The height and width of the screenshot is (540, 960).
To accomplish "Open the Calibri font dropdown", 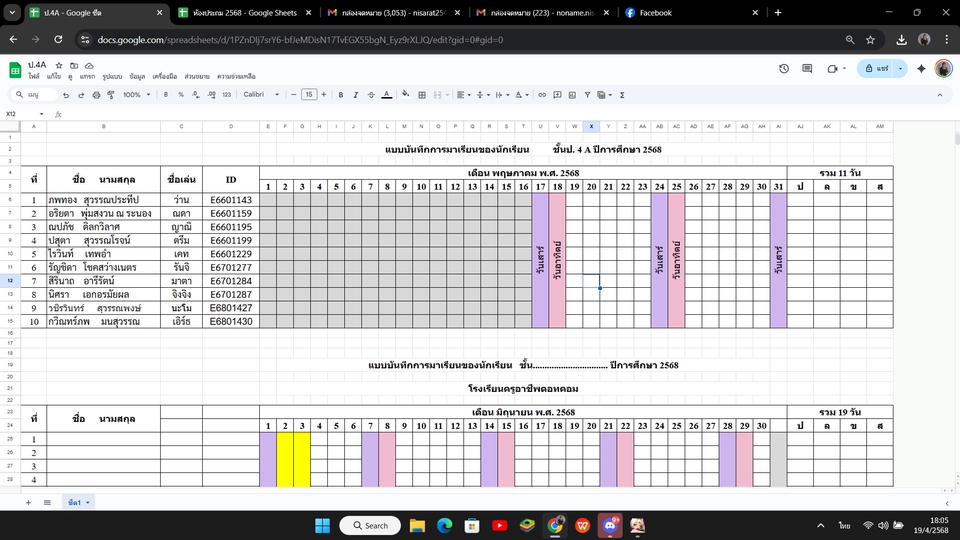I will tap(261, 95).
